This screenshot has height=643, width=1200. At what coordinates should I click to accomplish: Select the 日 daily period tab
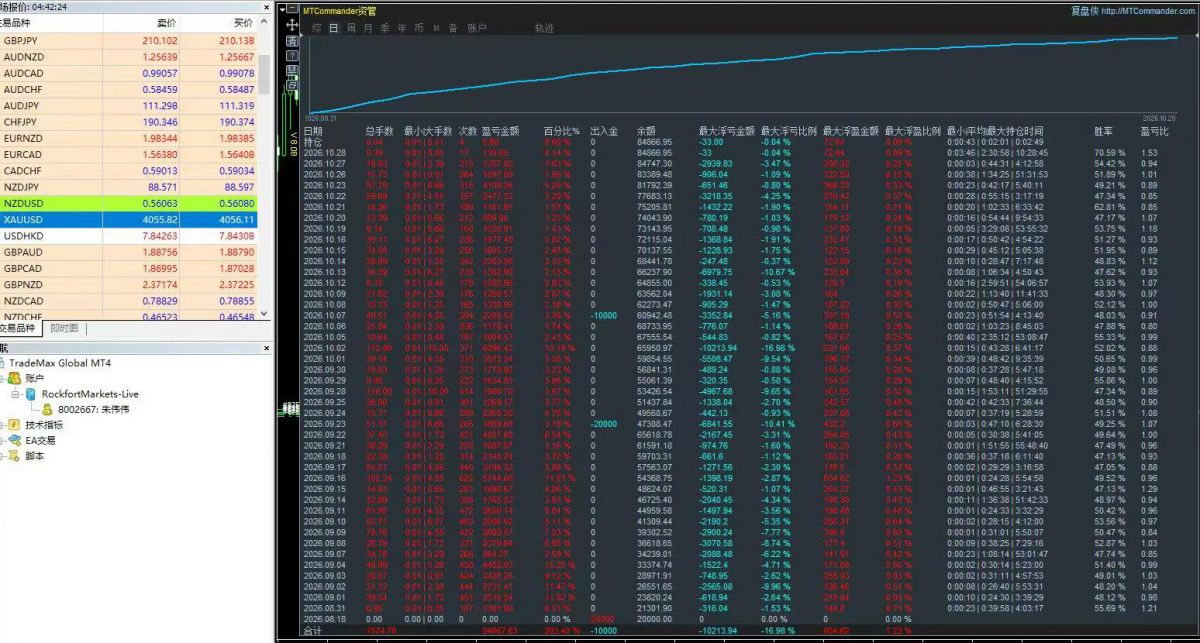(334, 28)
